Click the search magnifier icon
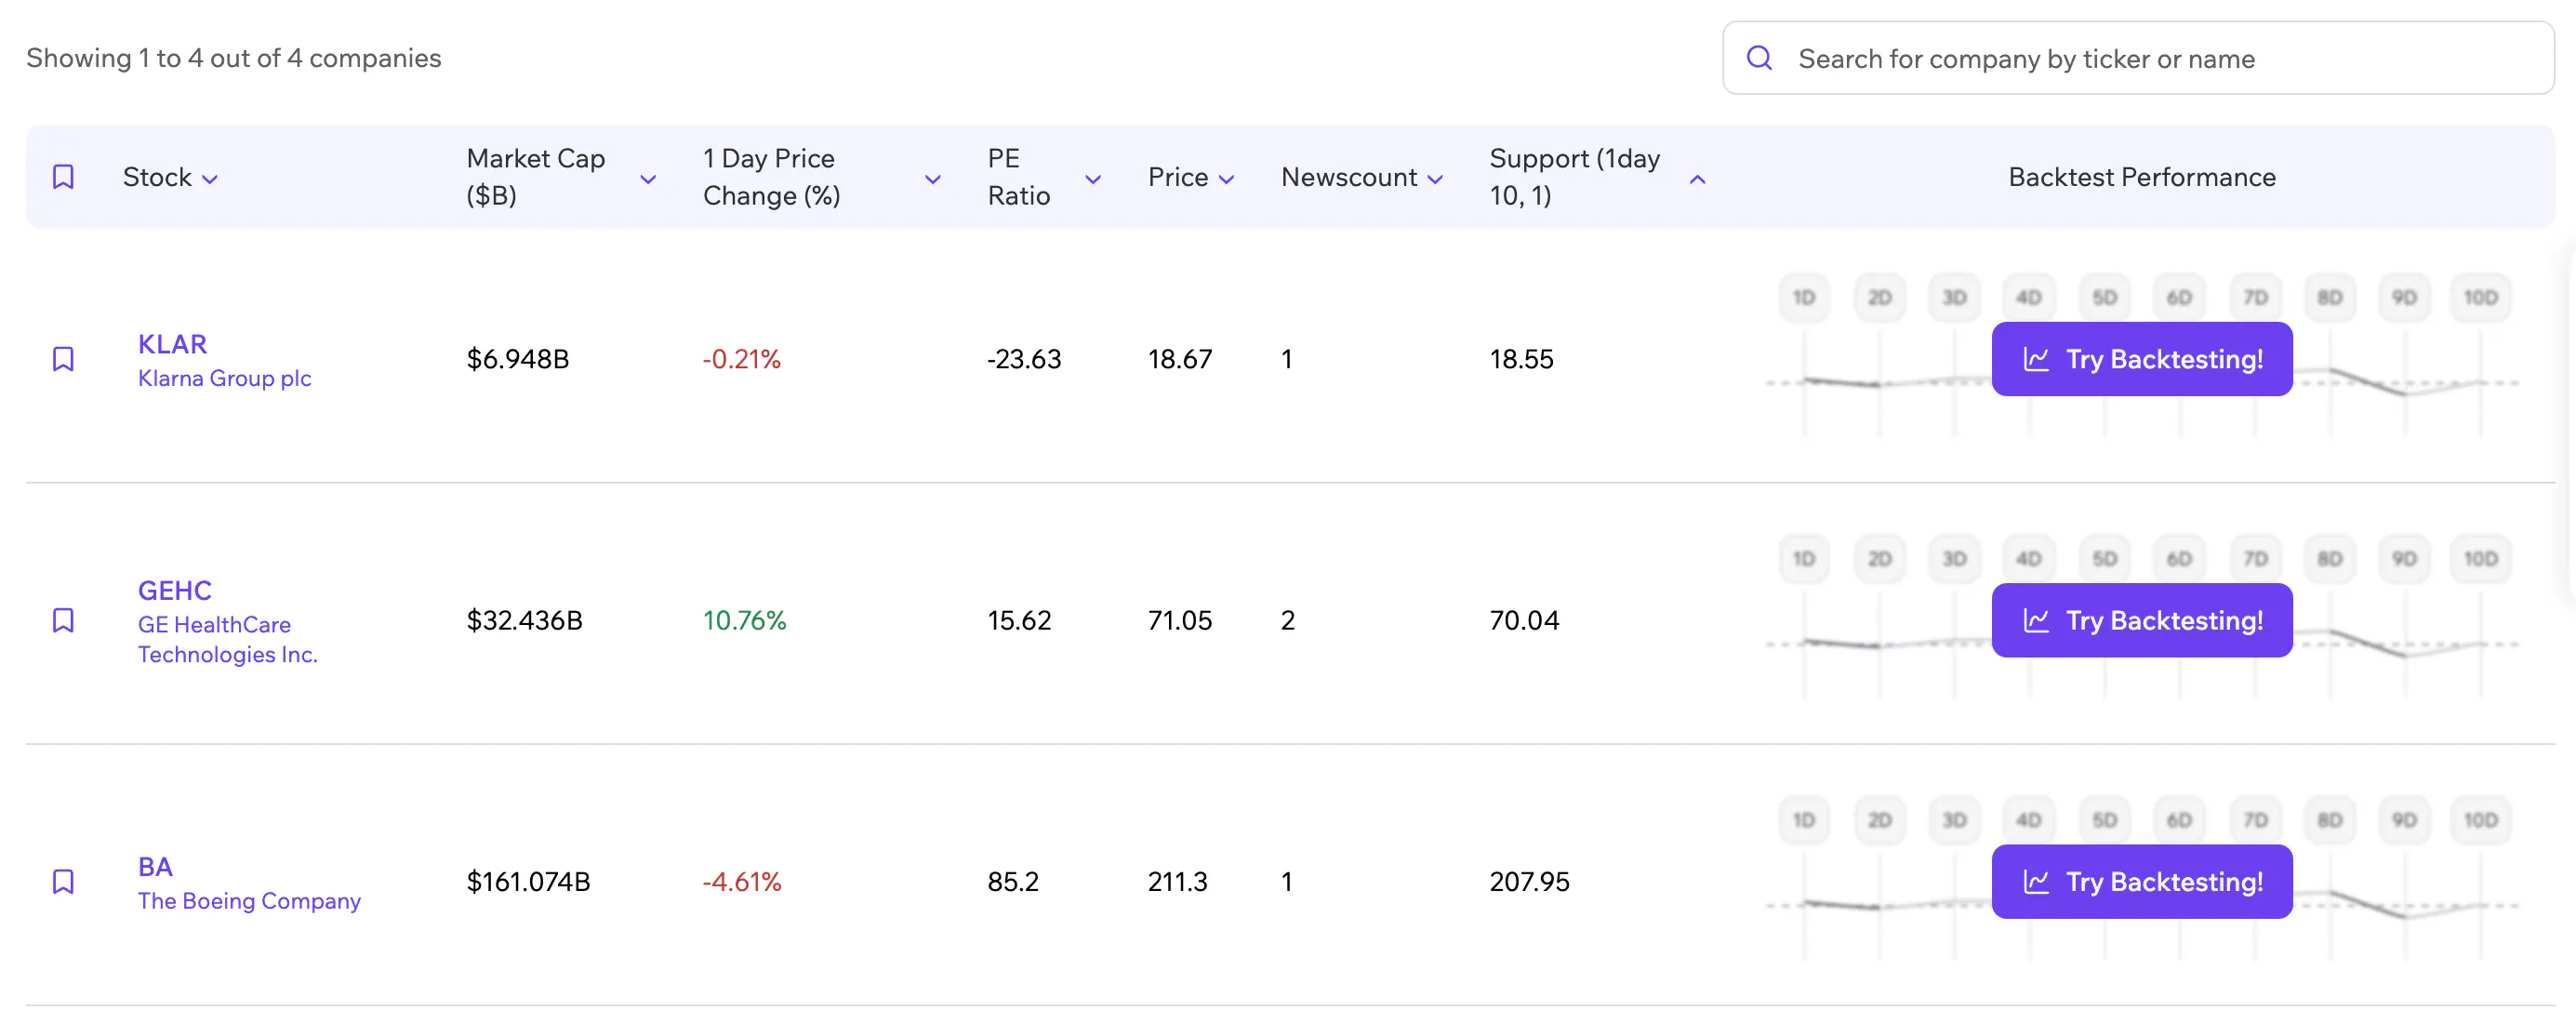 point(1759,58)
